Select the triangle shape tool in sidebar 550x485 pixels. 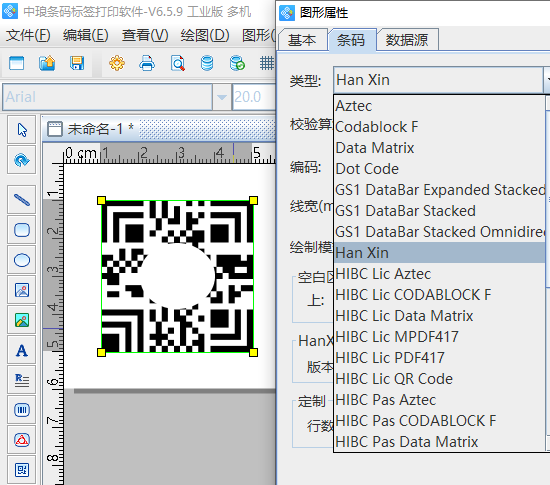click(22, 440)
